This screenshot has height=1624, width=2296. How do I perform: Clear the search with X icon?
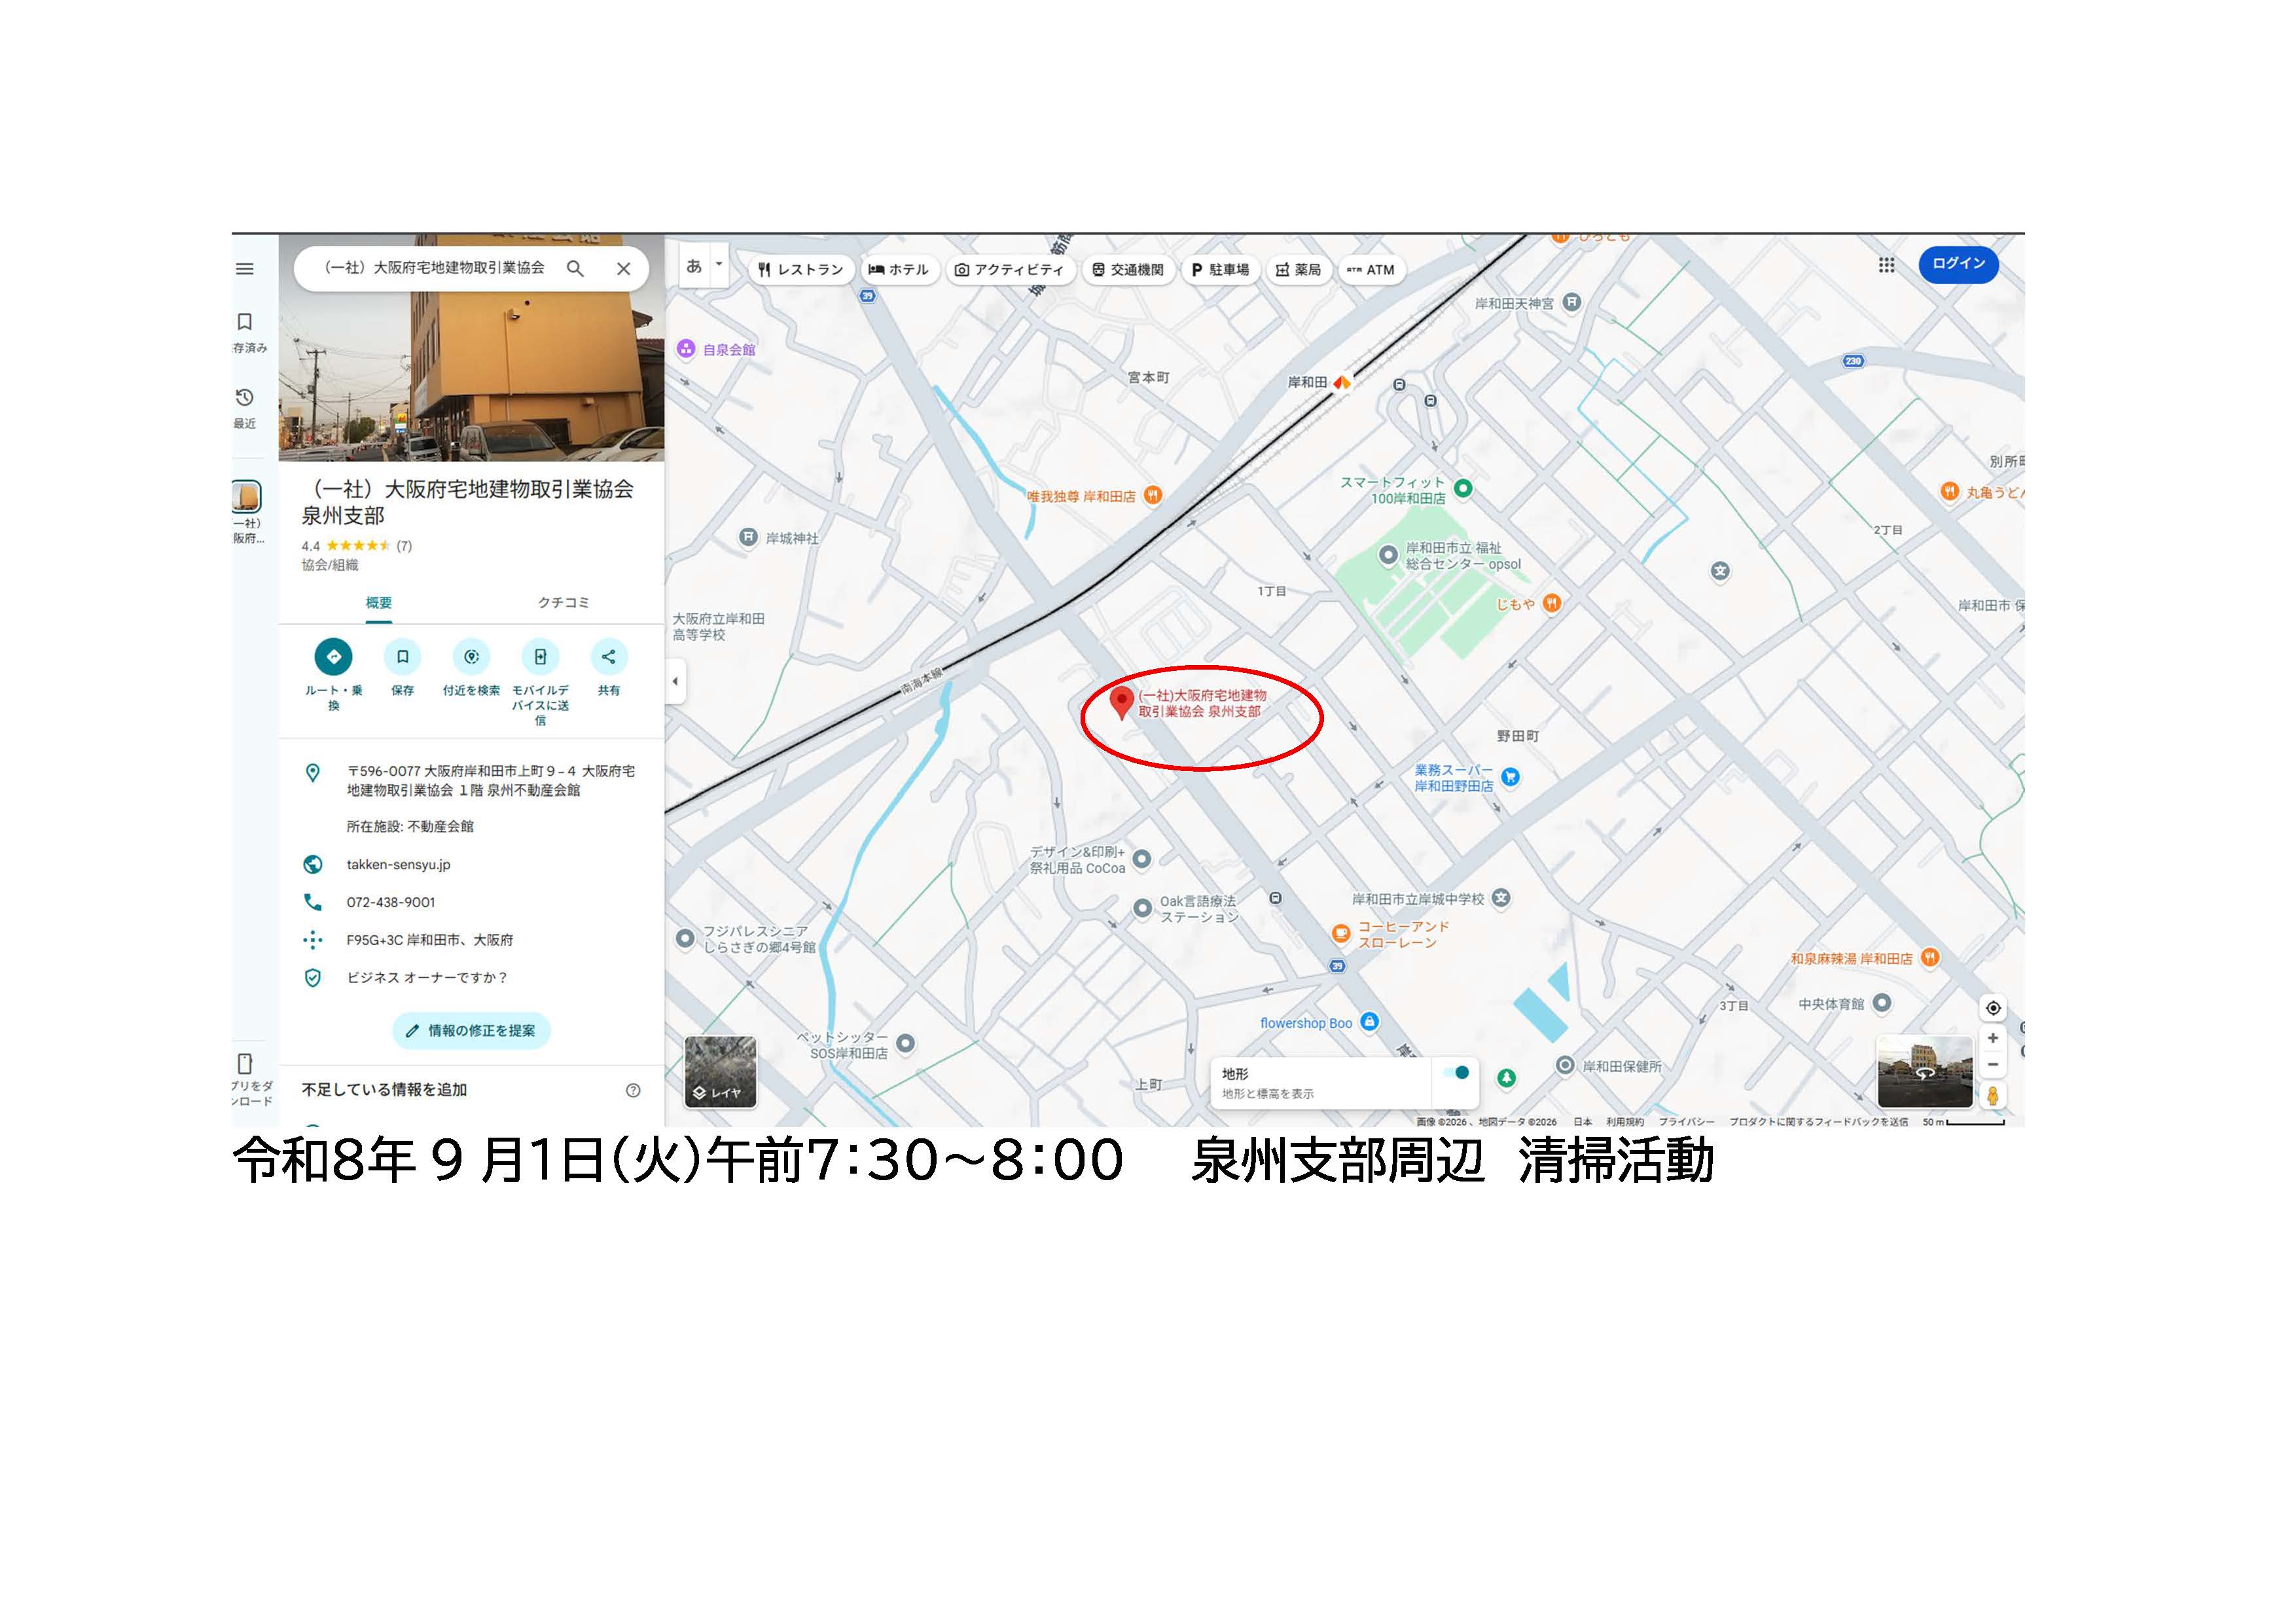623,268
